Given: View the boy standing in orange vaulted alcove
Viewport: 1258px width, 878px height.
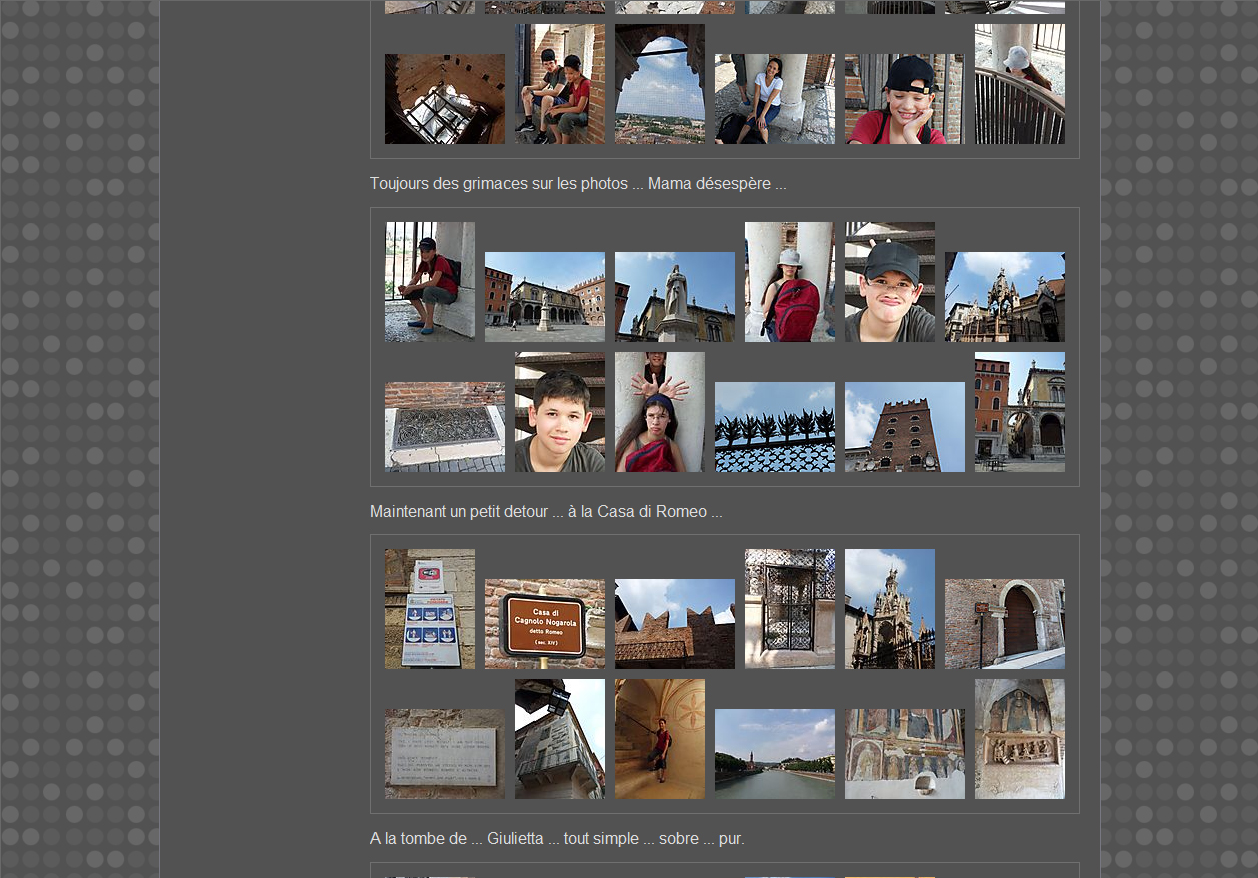Looking at the screenshot, I should click(659, 739).
